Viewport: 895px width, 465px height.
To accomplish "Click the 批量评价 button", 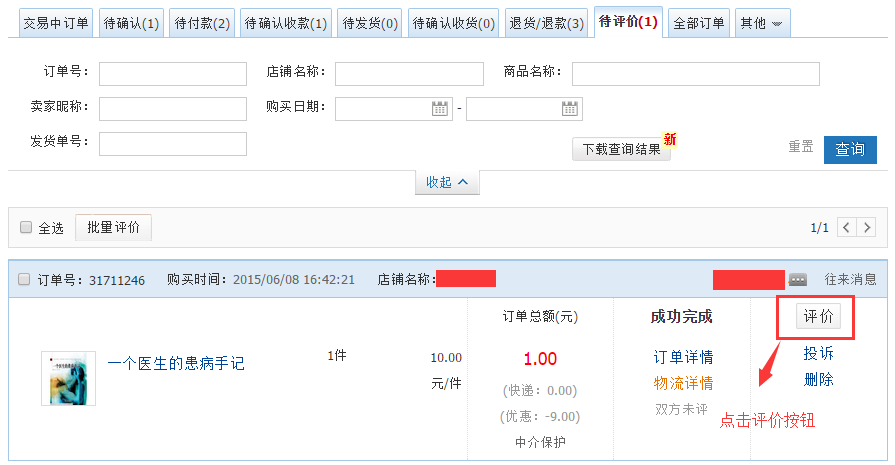I will pos(113,227).
